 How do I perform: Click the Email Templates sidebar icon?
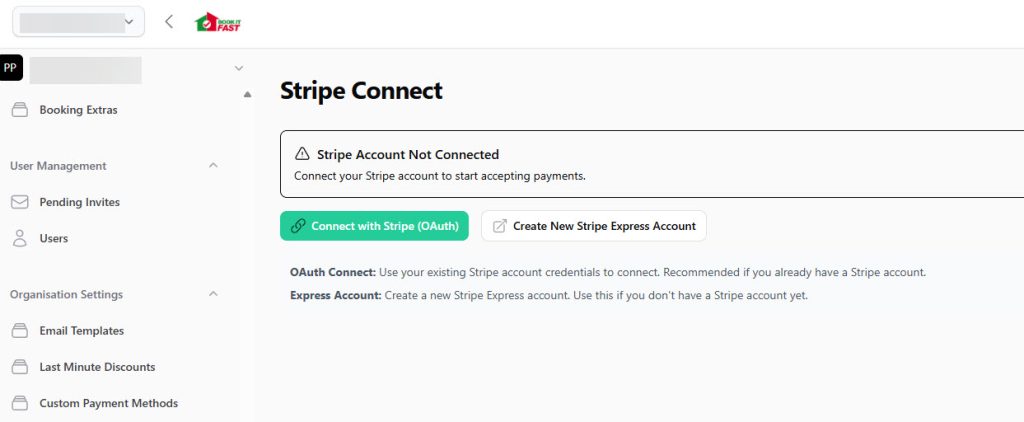pos(19,331)
